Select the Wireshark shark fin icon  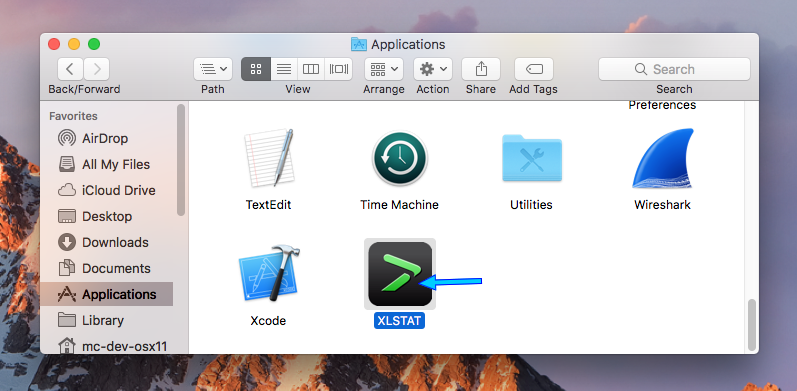click(663, 159)
